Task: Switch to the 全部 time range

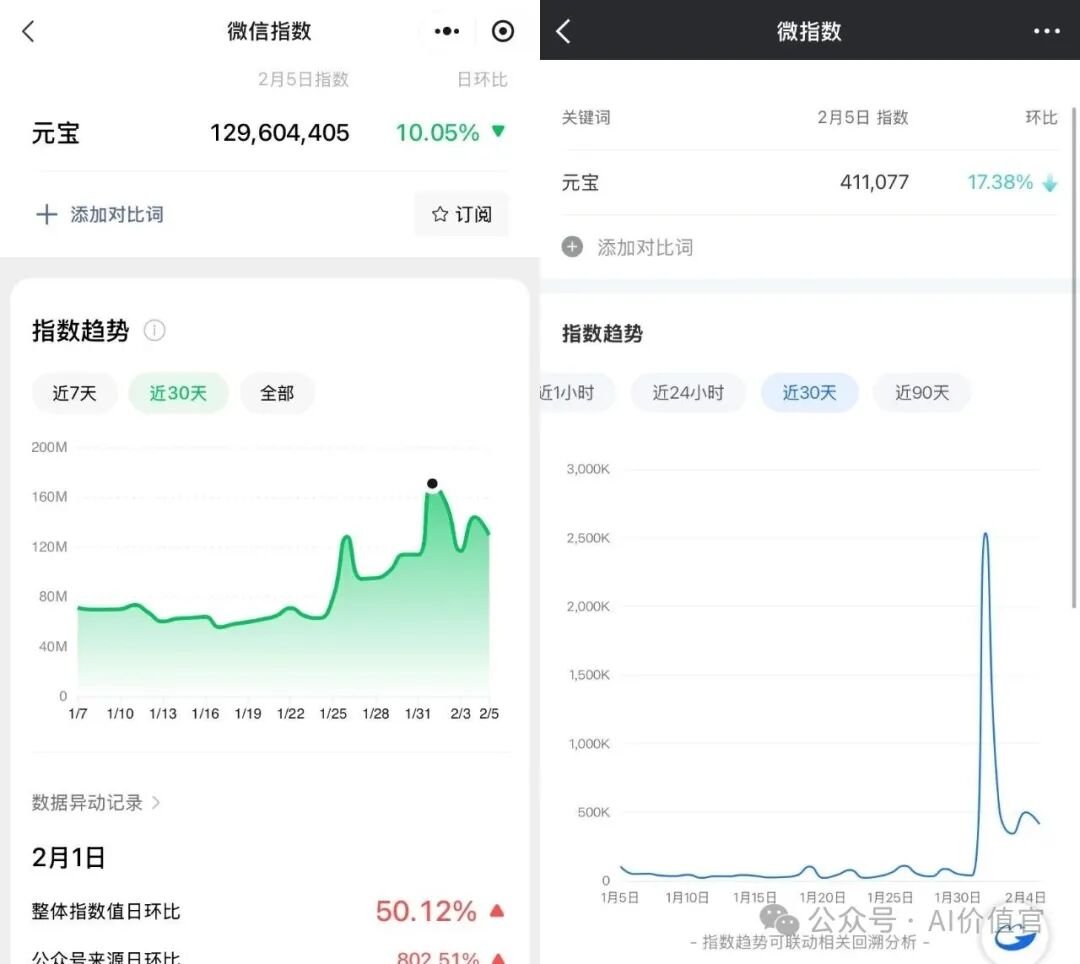Action: click(277, 393)
